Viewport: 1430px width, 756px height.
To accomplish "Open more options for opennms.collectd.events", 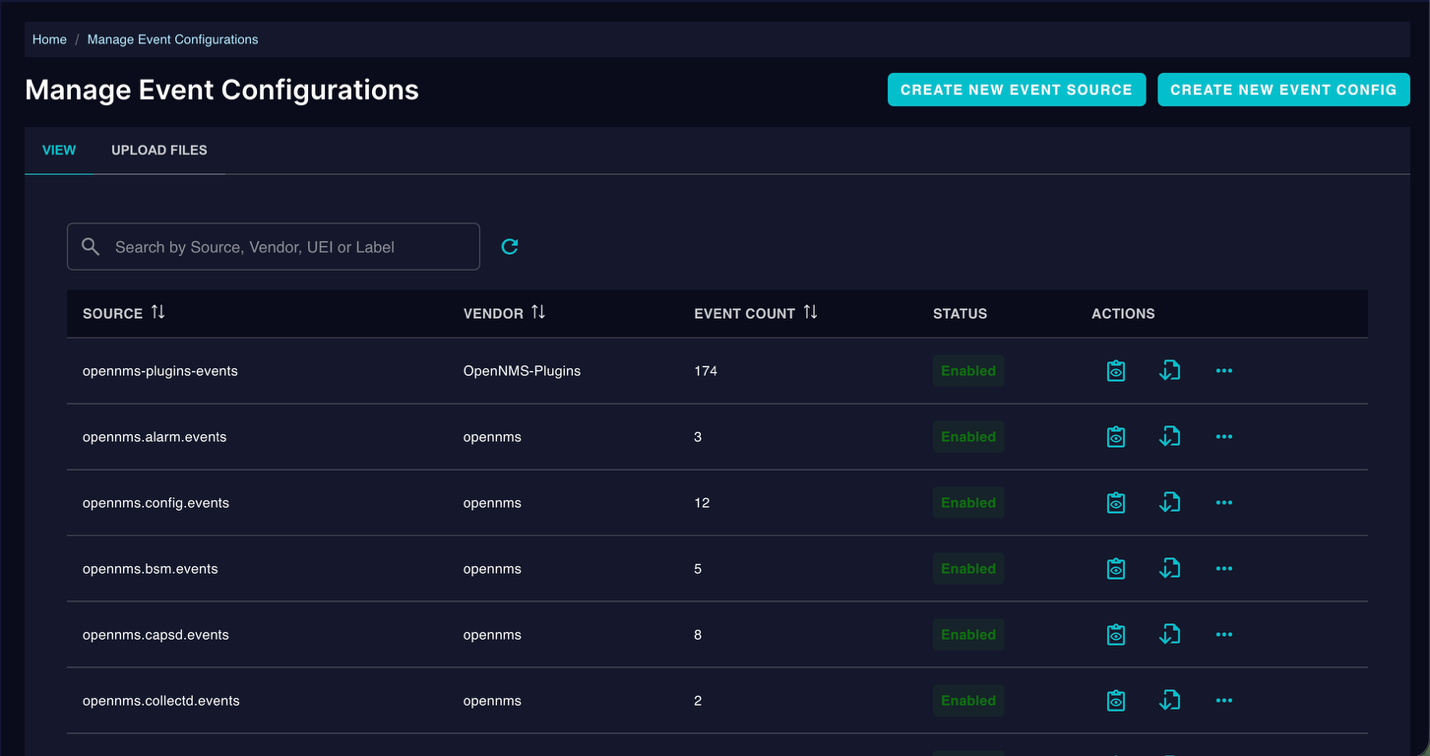I will click(1224, 701).
